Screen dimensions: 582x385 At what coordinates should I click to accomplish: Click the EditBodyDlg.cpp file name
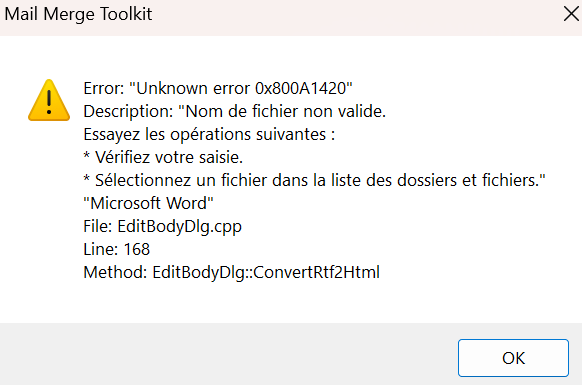tap(180, 226)
